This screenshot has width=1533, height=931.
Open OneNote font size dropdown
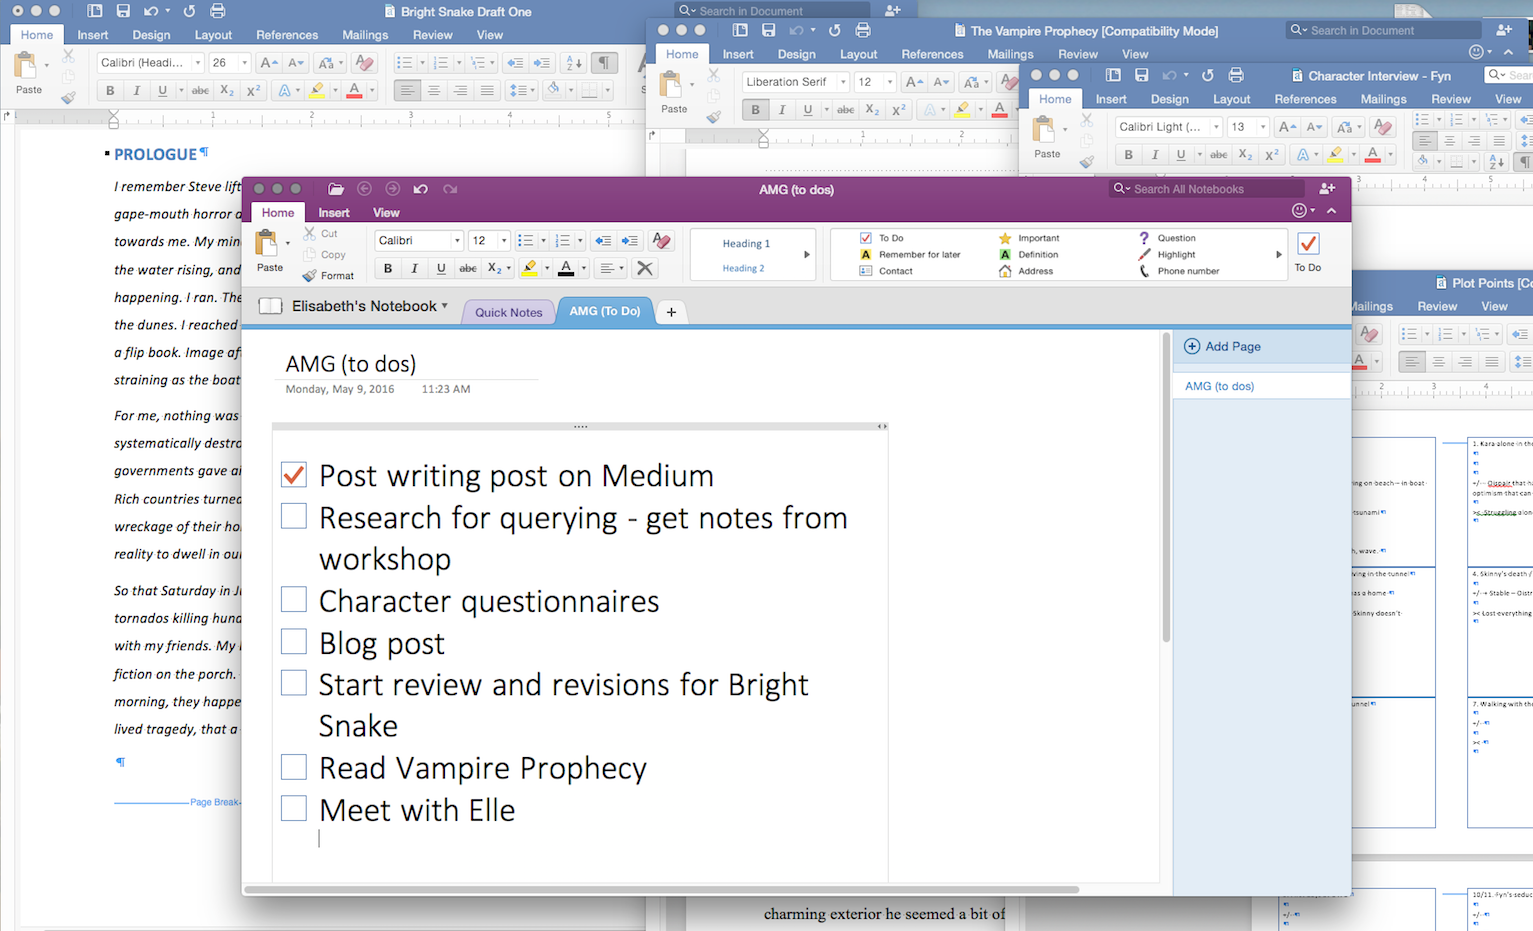point(503,241)
